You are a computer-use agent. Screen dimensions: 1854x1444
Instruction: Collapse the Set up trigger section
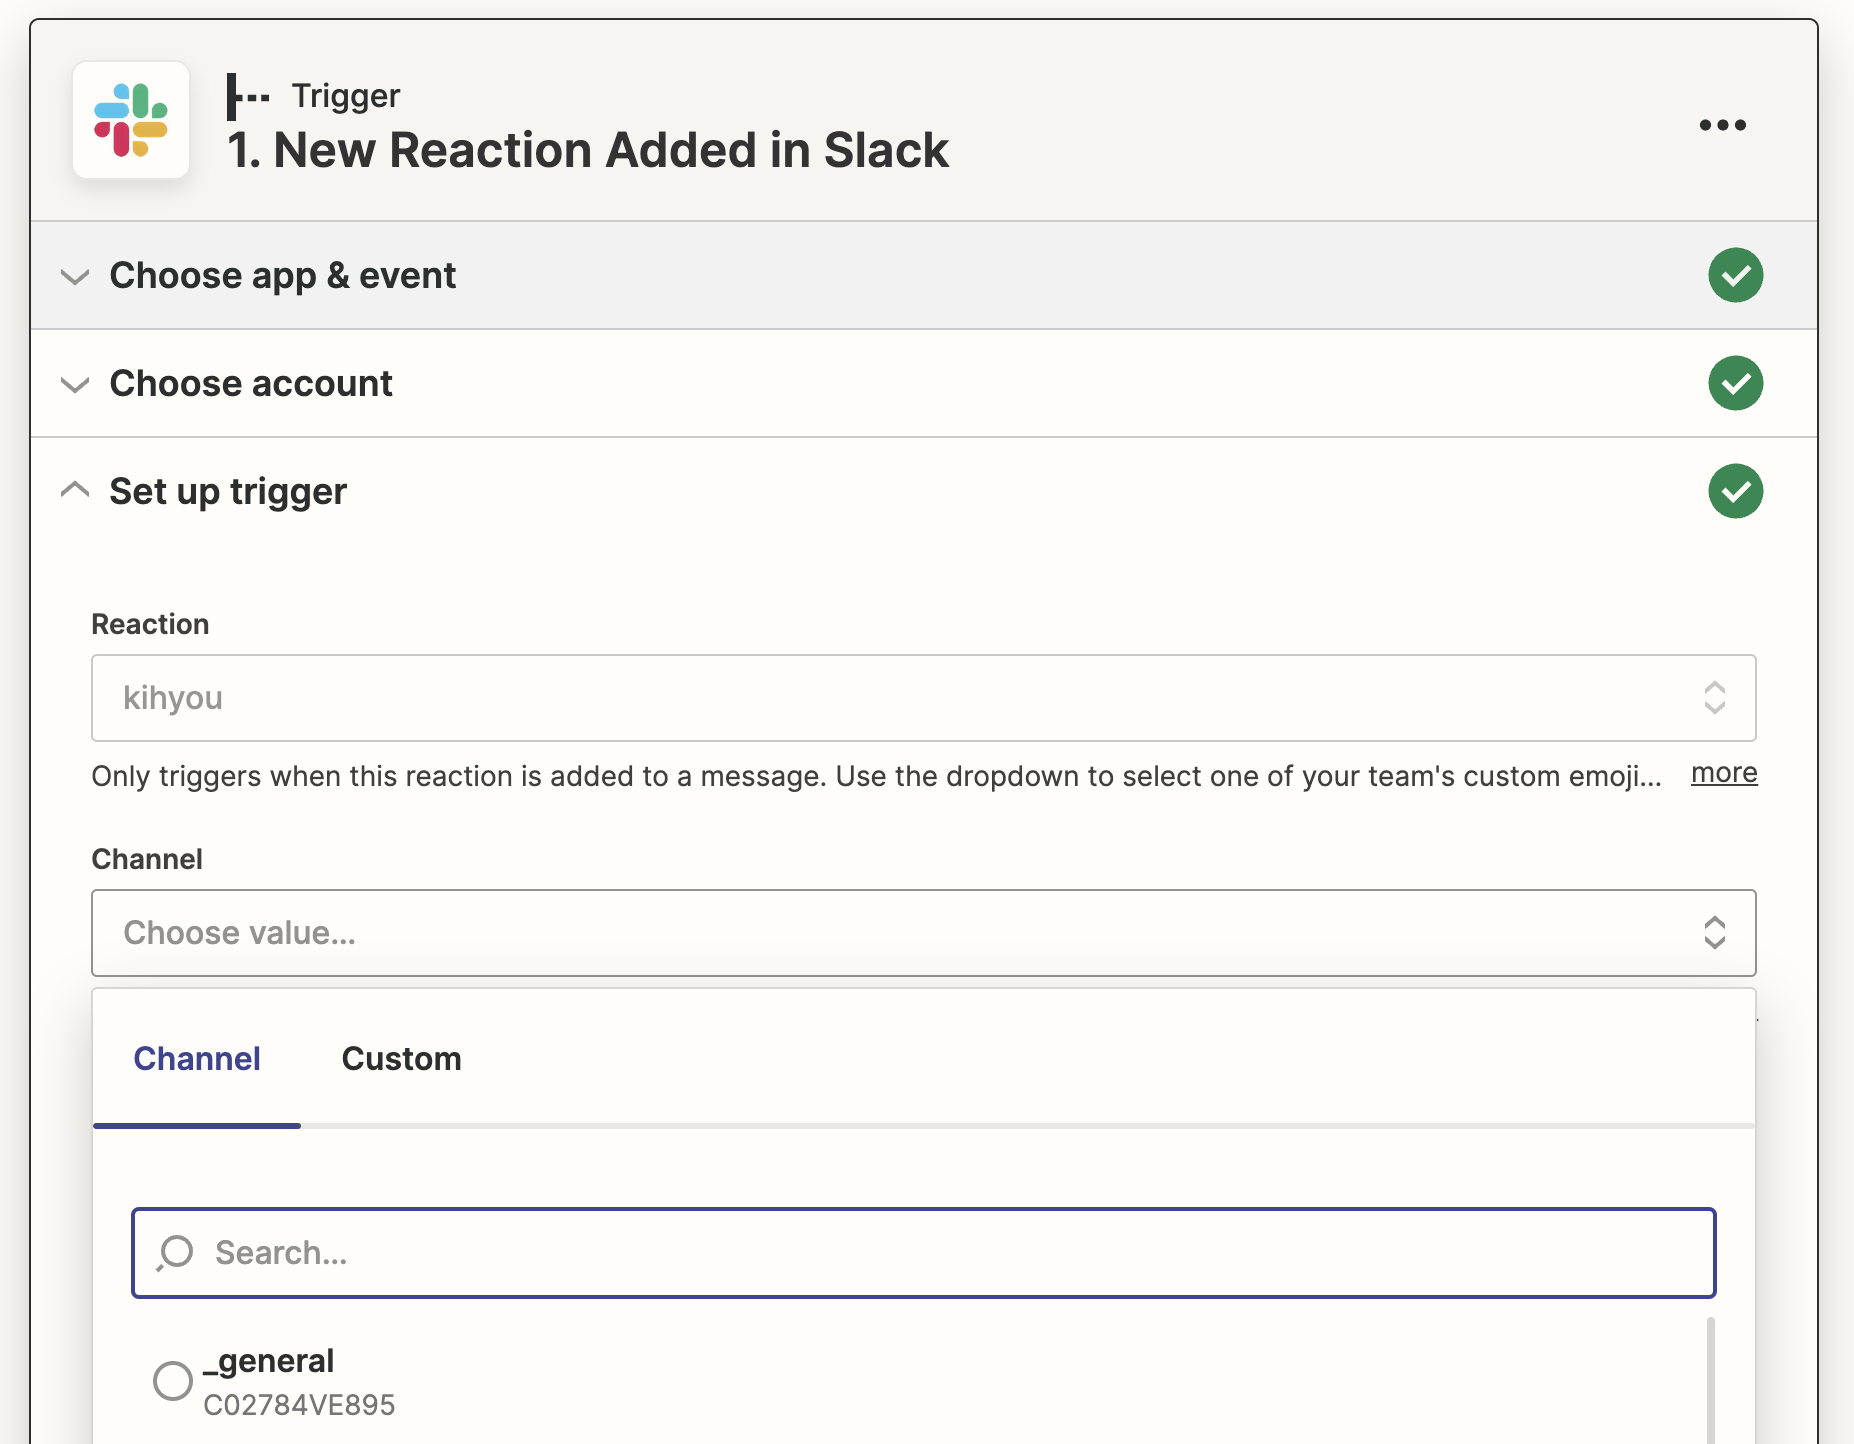click(x=924, y=491)
